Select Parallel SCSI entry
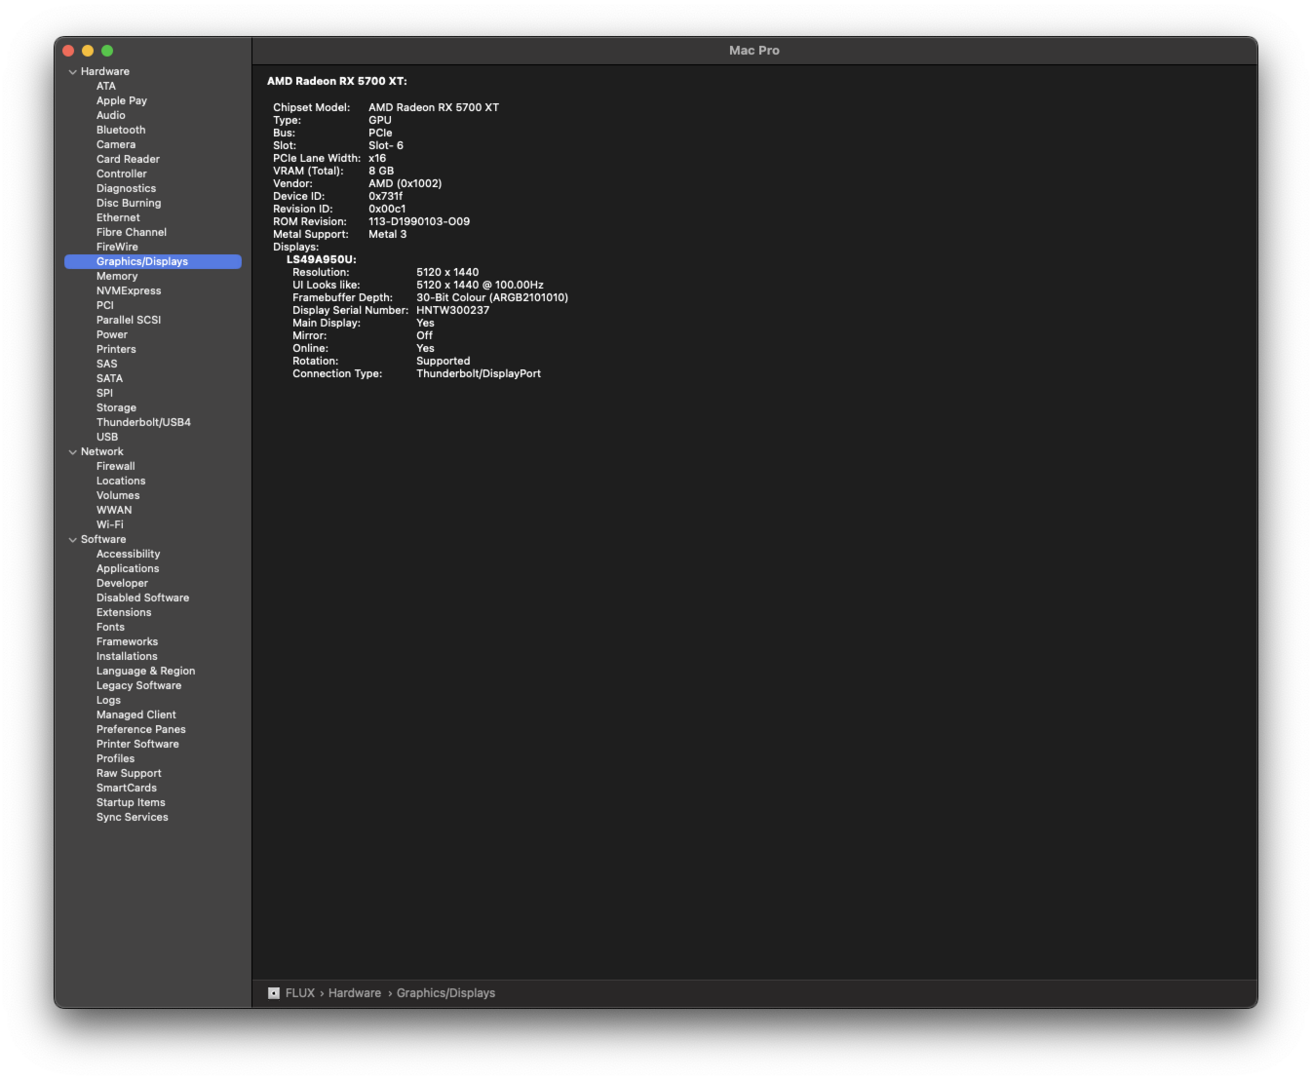The image size is (1312, 1080). click(128, 320)
